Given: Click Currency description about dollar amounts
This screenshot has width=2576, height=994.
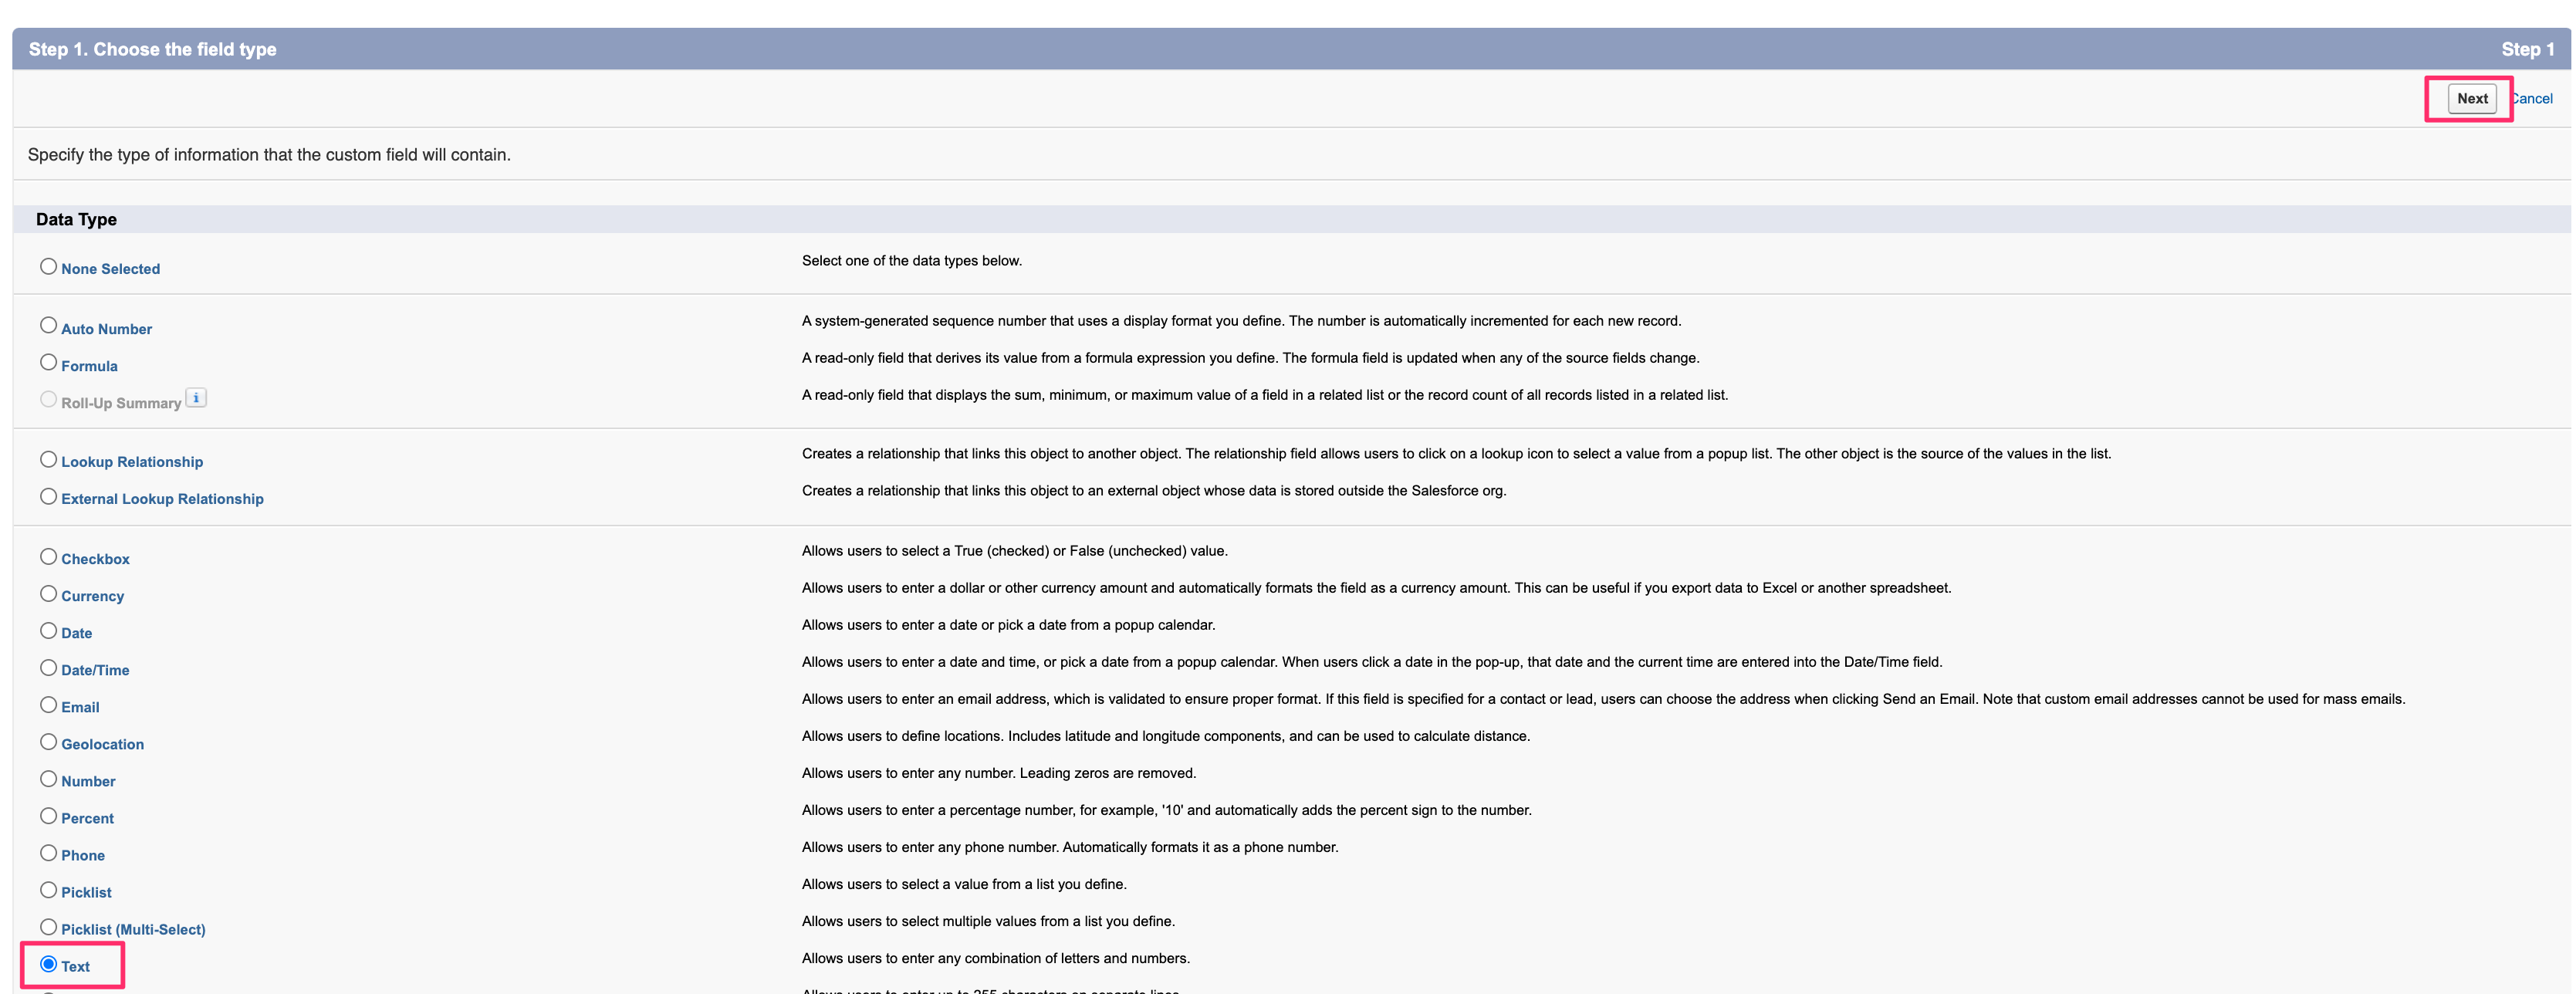Looking at the screenshot, I should click(1376, 588).
